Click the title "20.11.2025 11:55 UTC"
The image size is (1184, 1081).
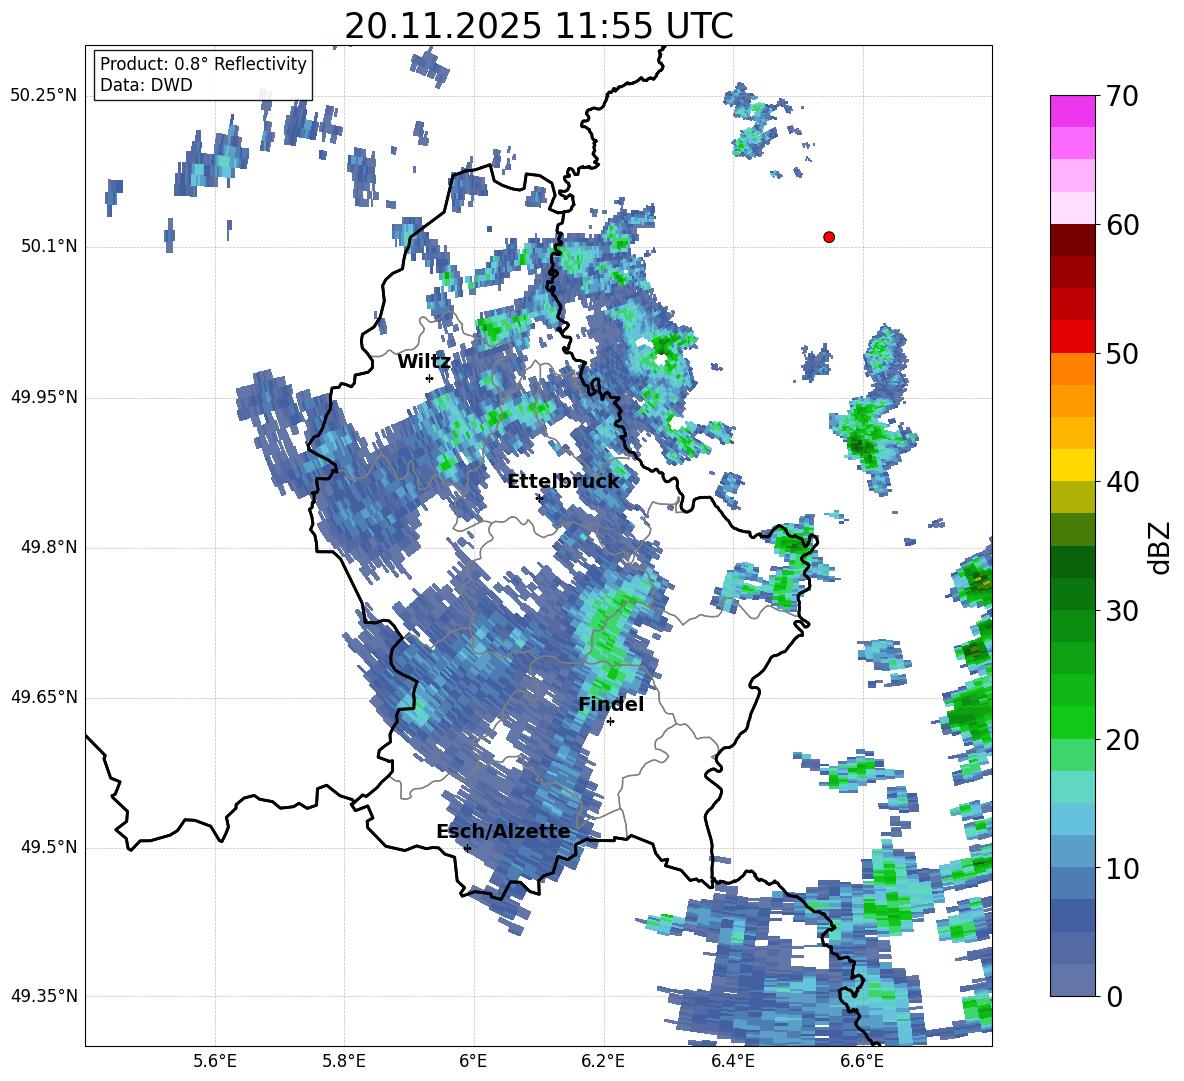[x=538, y=26]
